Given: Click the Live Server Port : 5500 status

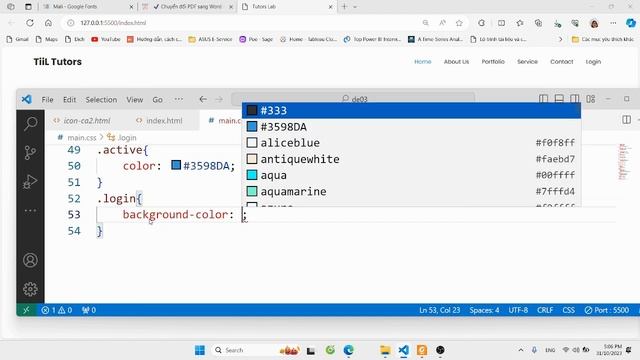Looking at the screenshot, I should (607, 310).
